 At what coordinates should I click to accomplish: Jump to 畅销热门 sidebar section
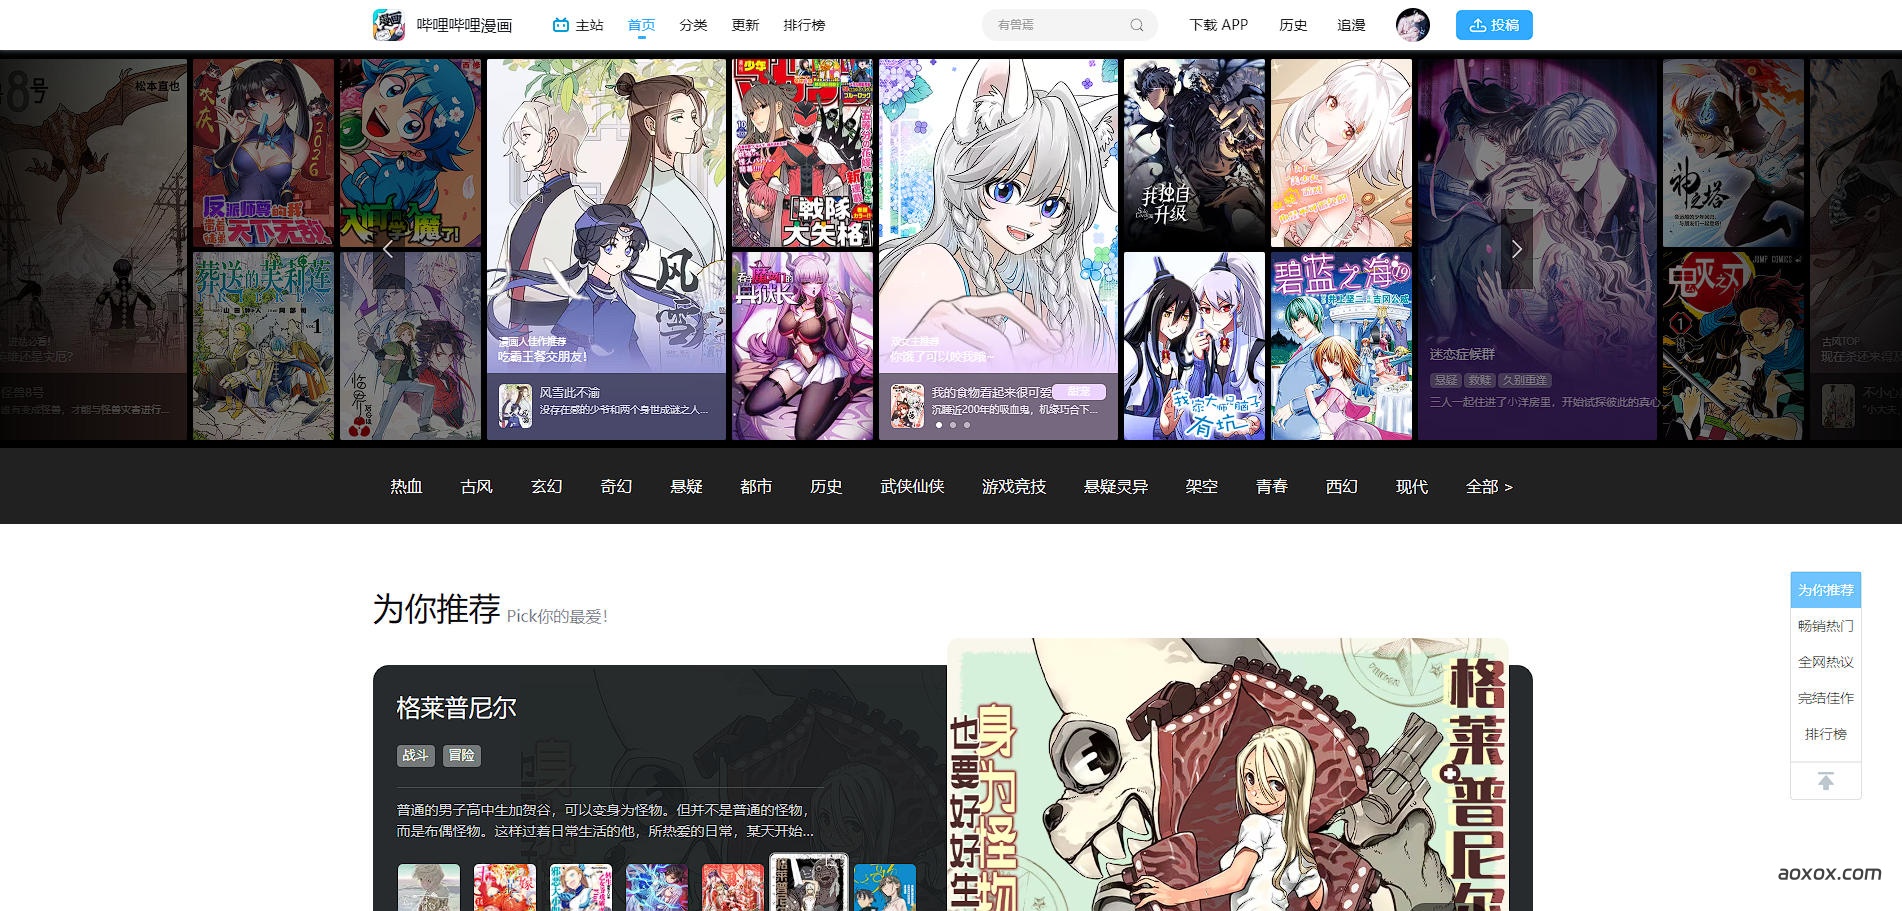[x=1825, y=626]
